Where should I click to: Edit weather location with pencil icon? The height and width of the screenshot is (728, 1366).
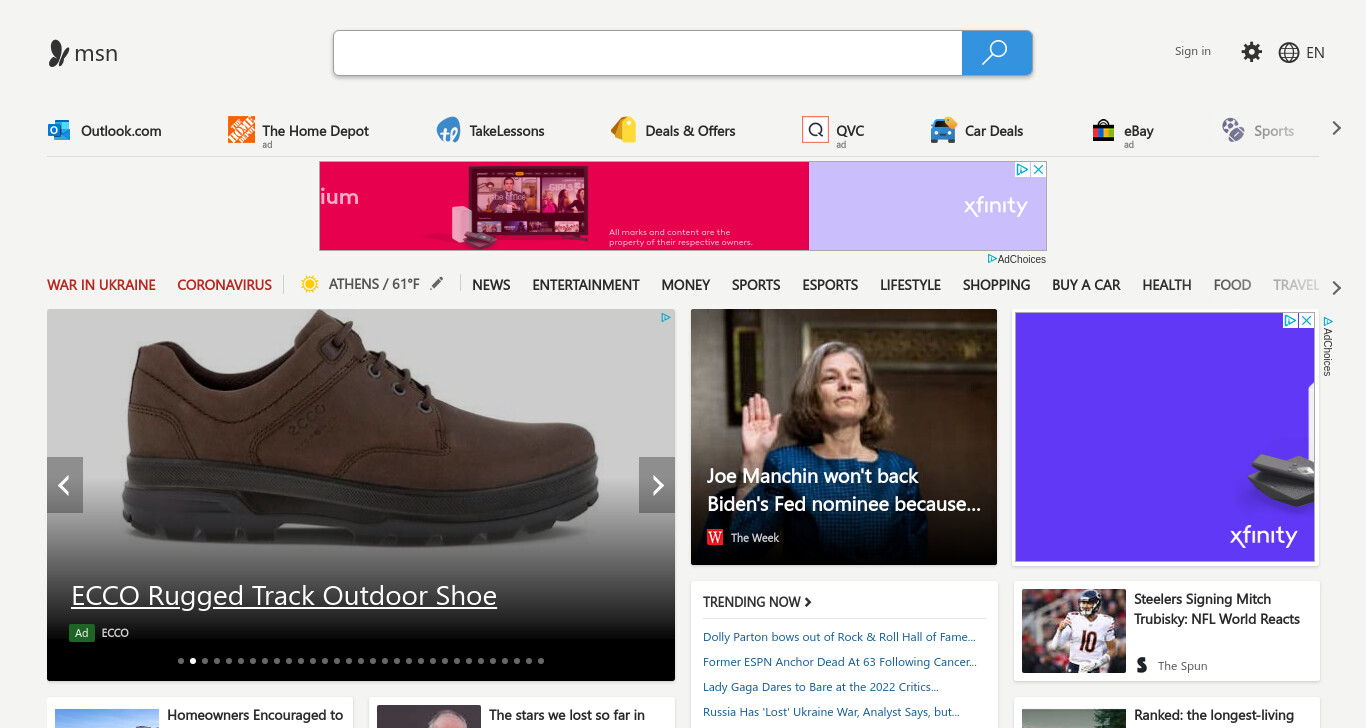point(436,284)
